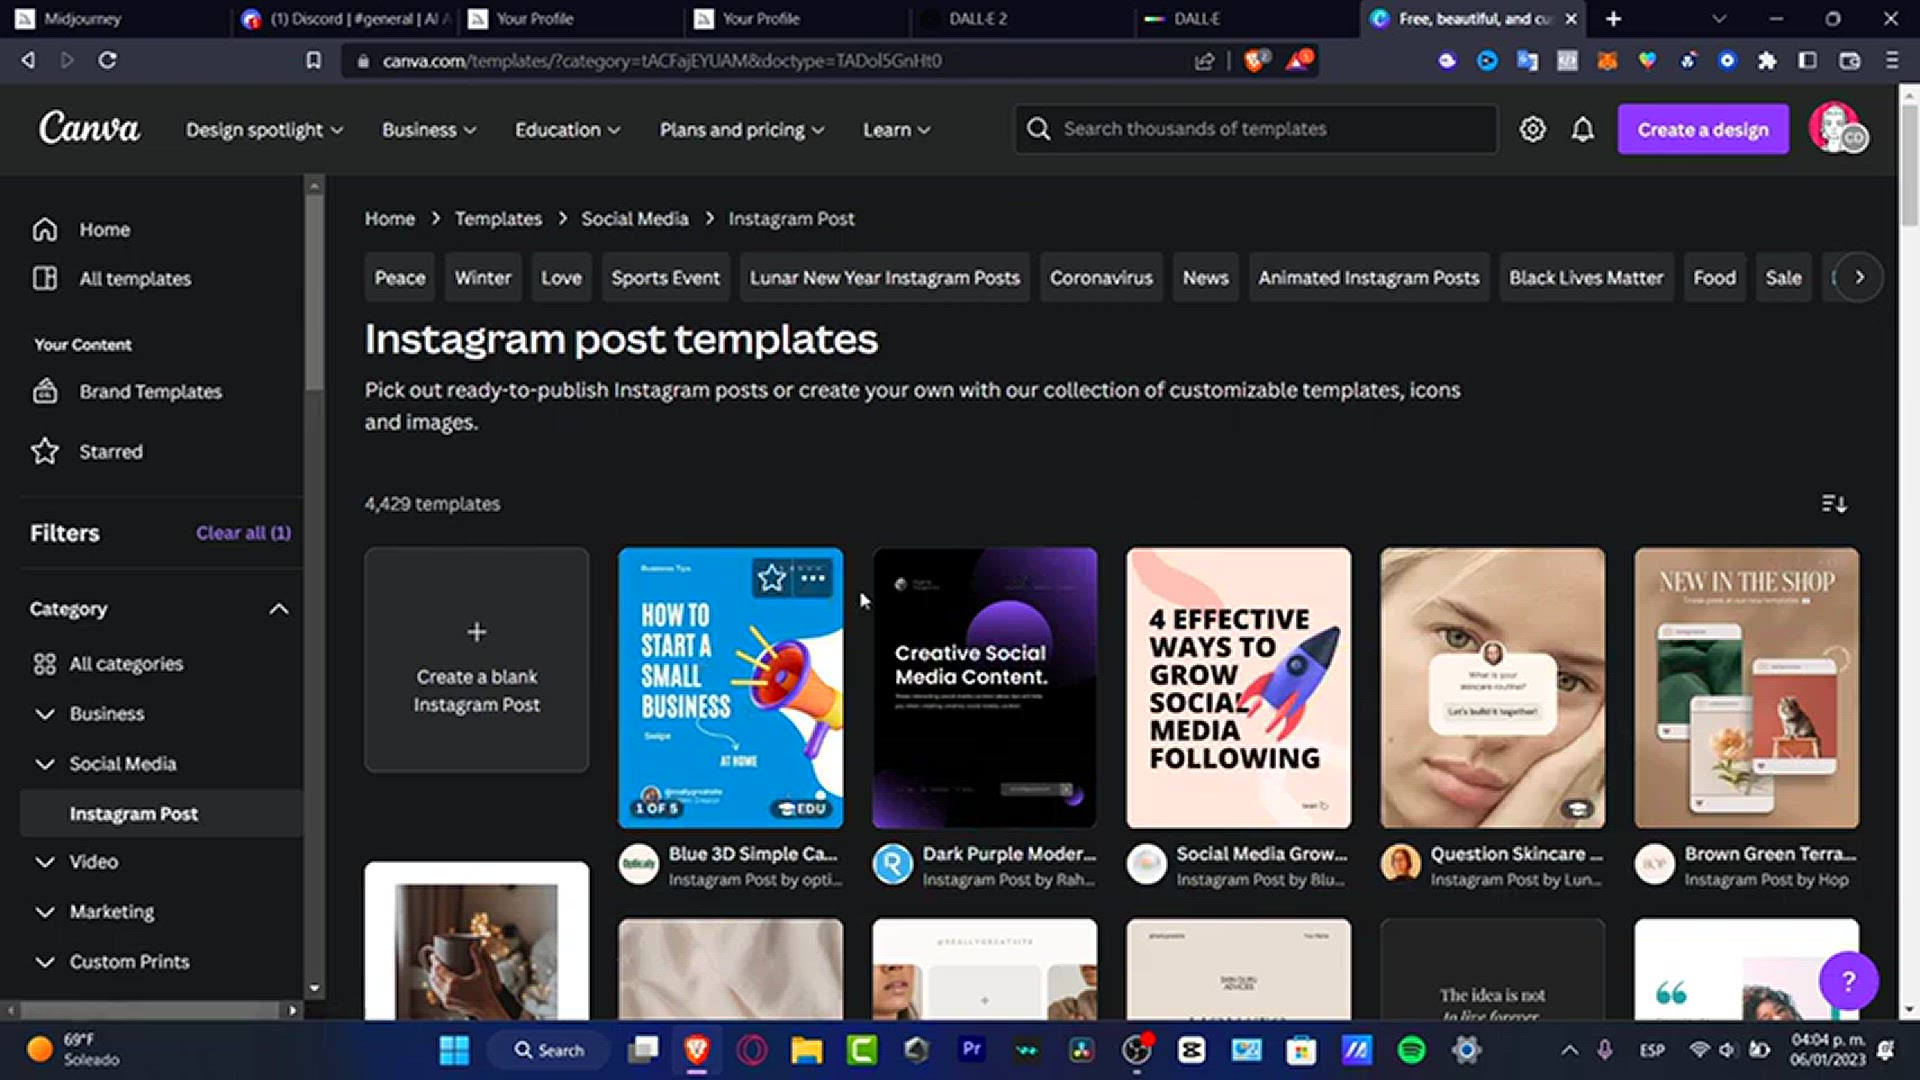Click the taskbar Search box
Viewport: 1920px width, 1080px height.
548,1050
